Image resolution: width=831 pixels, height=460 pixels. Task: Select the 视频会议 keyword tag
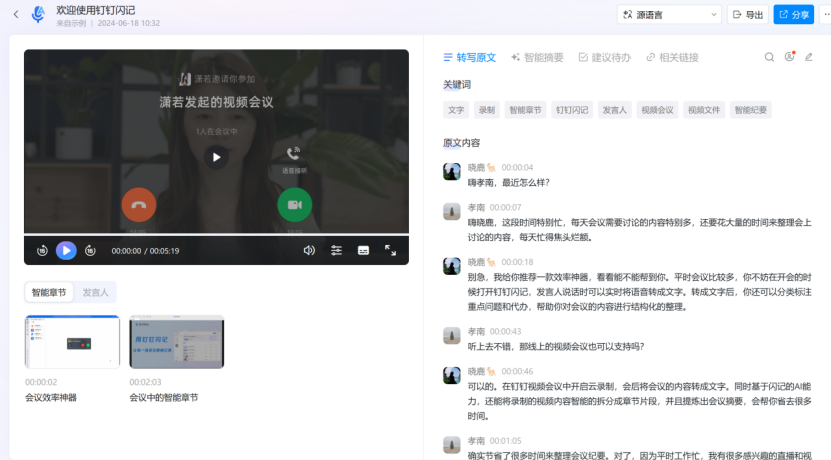[x=657, y=110]
